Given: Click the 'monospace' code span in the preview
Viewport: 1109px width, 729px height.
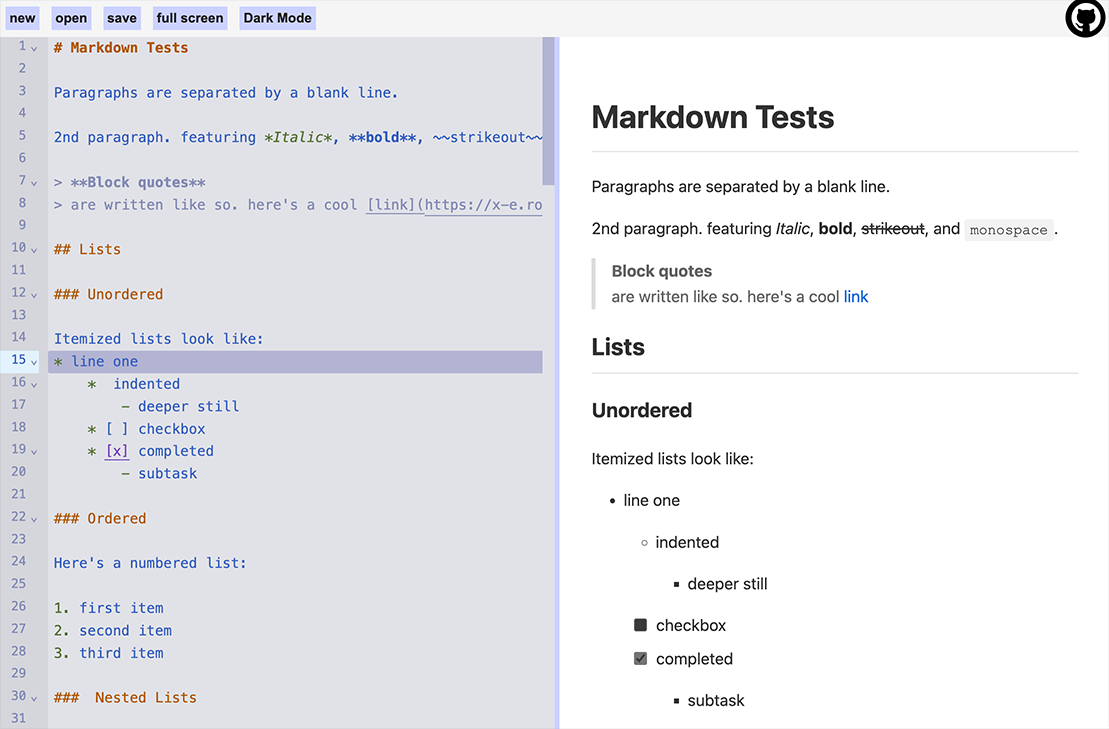Looking at the screenshot, I should pos(1009,230).
